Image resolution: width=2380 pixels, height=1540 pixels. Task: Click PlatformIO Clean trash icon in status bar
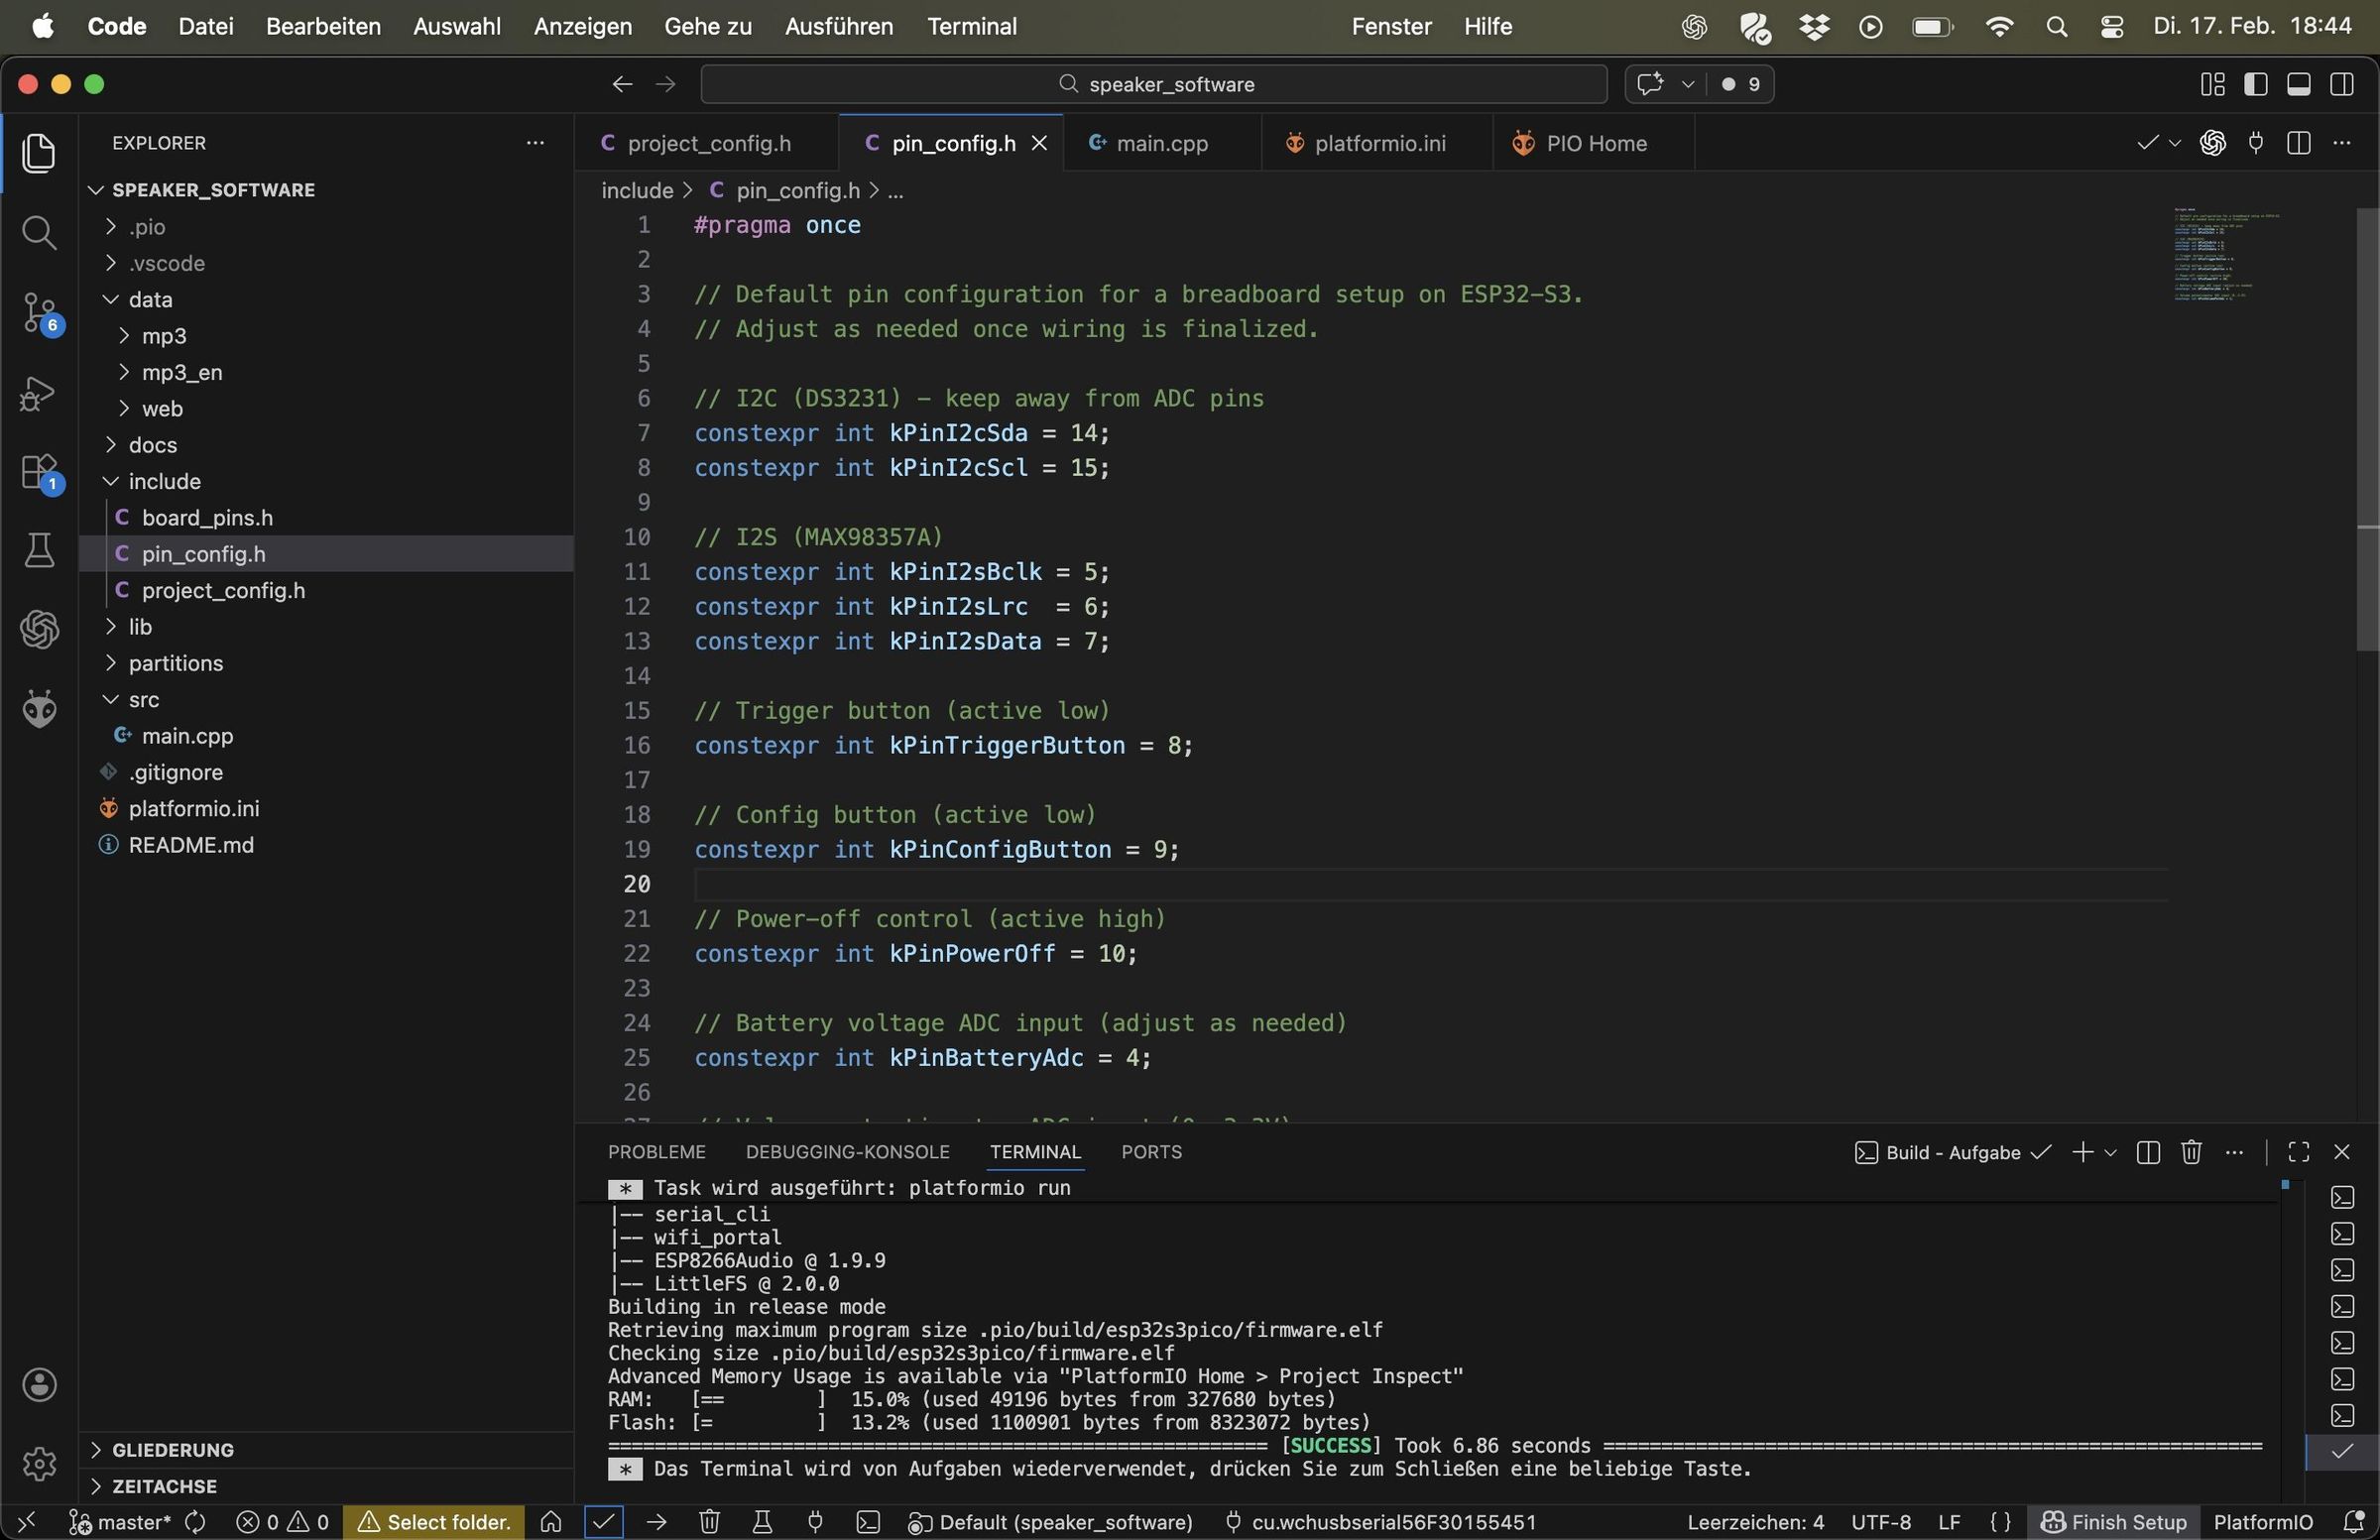click(x=710, y=1522)
